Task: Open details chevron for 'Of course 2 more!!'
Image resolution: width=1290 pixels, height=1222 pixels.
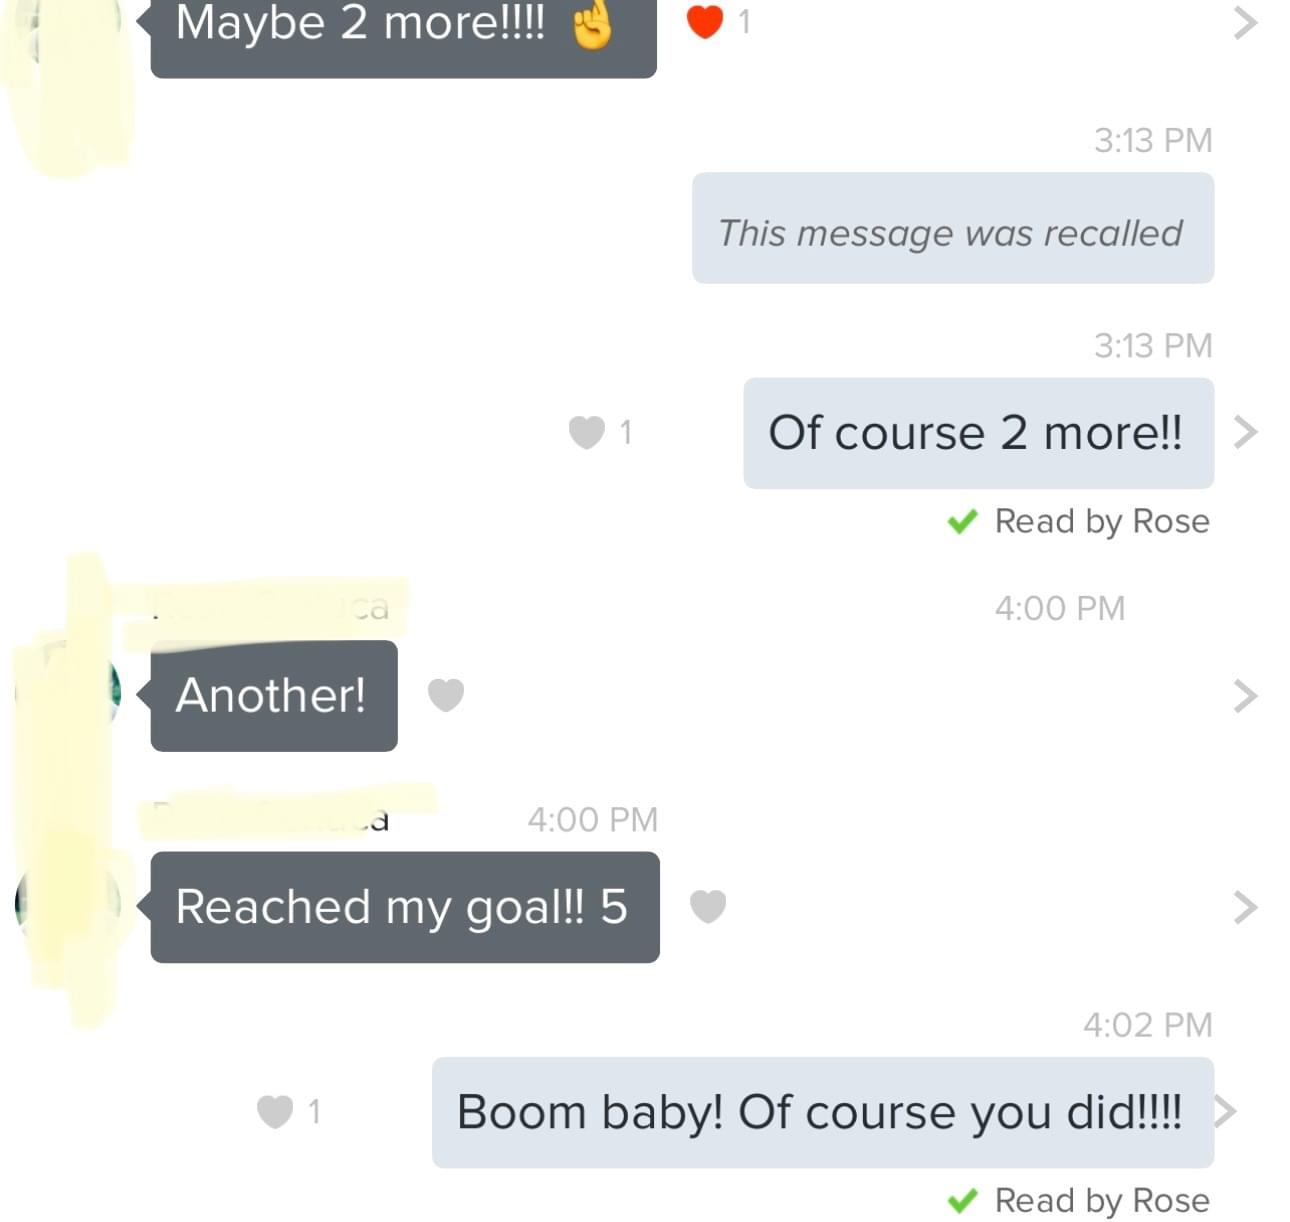Action: click(x=1245, y=432)
